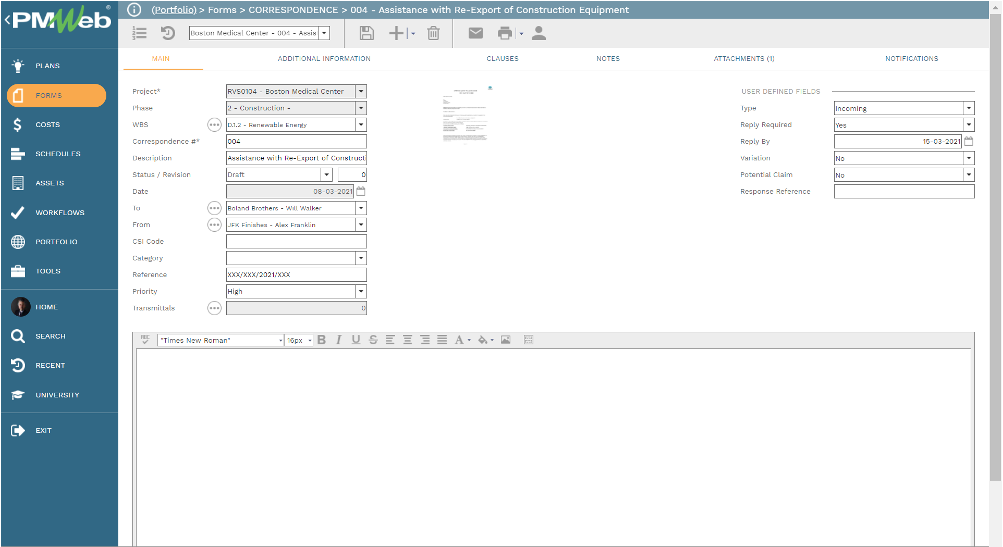The image size is (1003, 547).
Task: Click the attached document thumbnail preview
Action: tap(466, 115)
